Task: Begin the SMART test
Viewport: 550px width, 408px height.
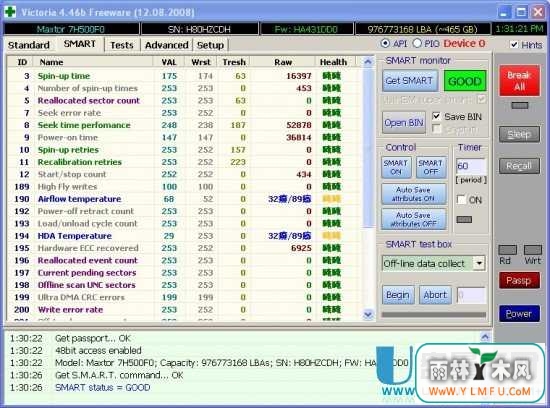Action: point(398,295)
